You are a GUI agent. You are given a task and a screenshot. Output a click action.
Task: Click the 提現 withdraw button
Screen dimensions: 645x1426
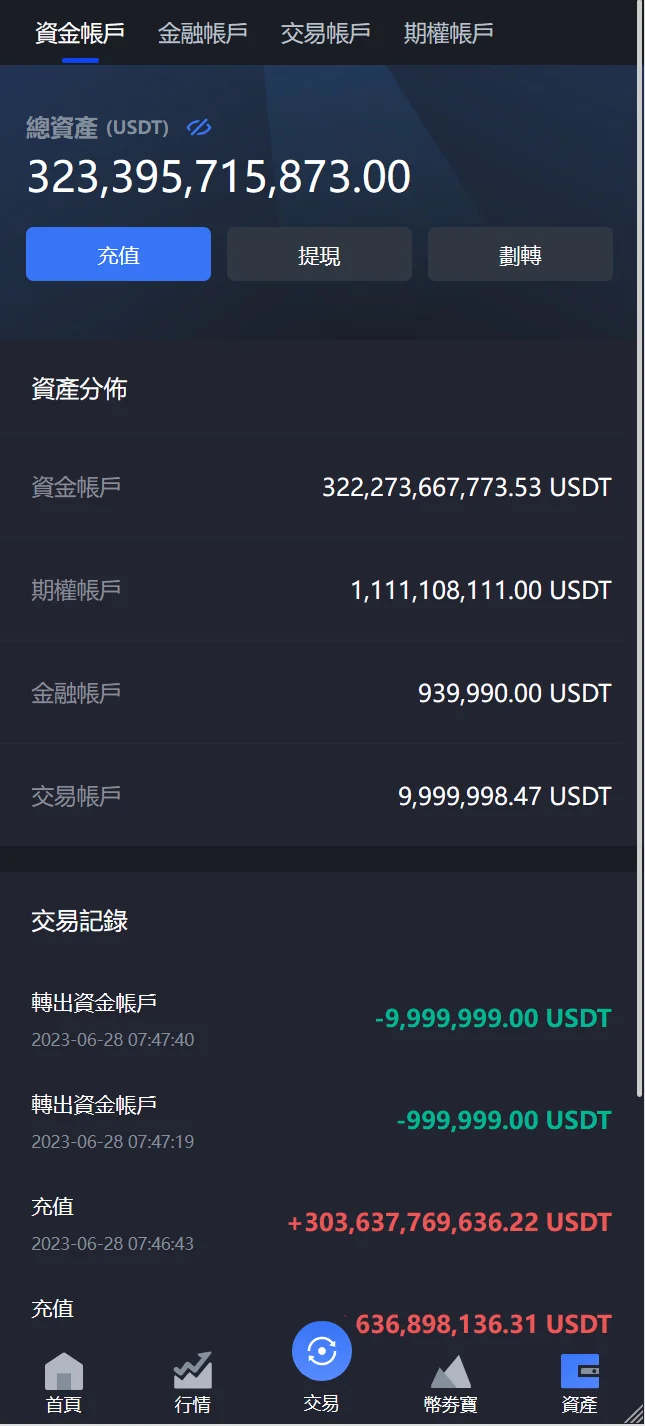pyautogui.click(x=319, y=255)
